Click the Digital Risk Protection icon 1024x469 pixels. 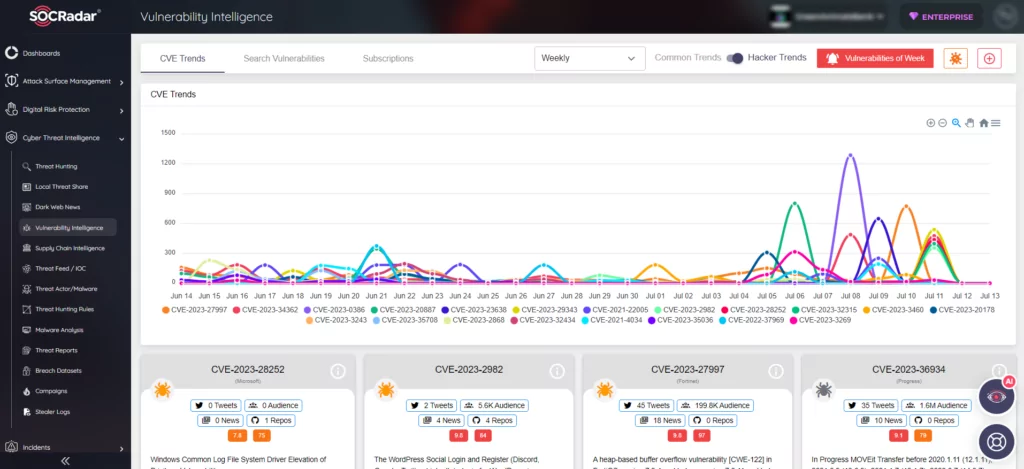click(11, 109)
